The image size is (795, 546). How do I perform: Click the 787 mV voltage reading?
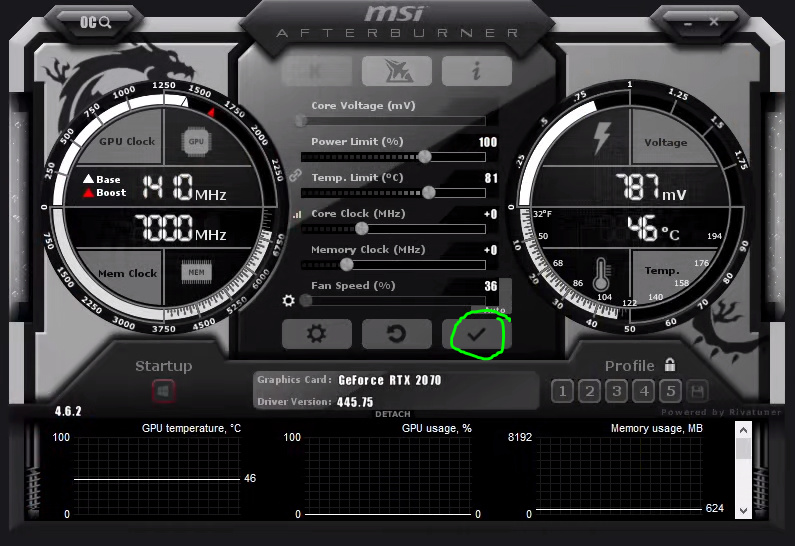(x=651, y=187)
